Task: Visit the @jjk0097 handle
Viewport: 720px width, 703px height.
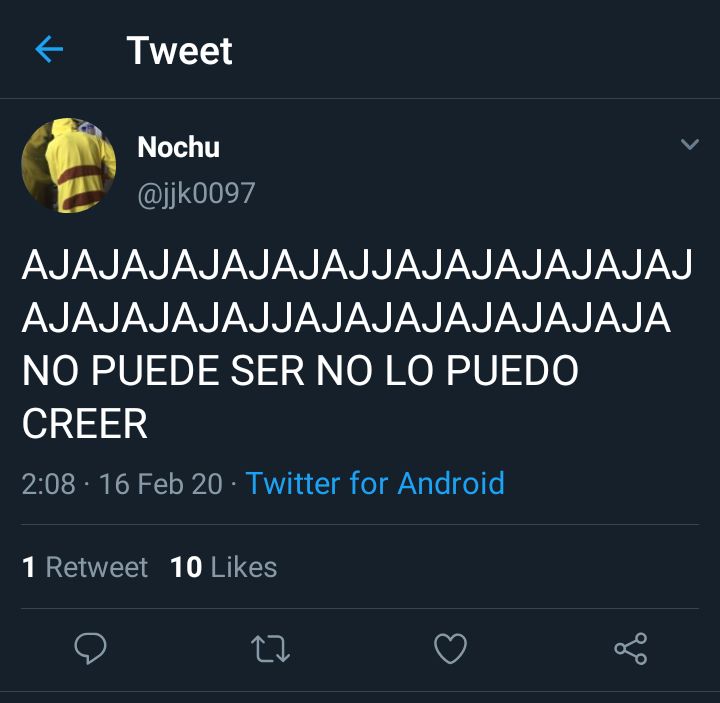Action: tap(196, 193)
